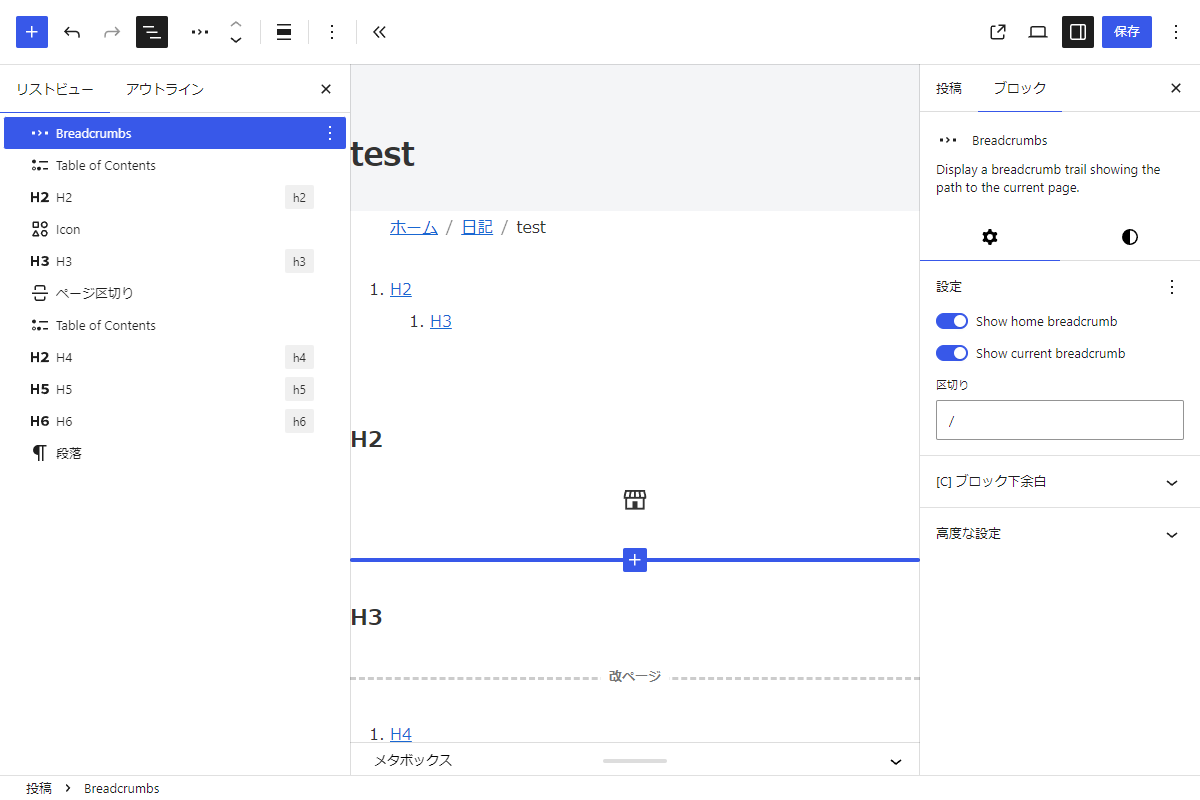This screenshot has height=800, width=1200.
Task: Open post preview in a new tab
Action: click(997, 32)
